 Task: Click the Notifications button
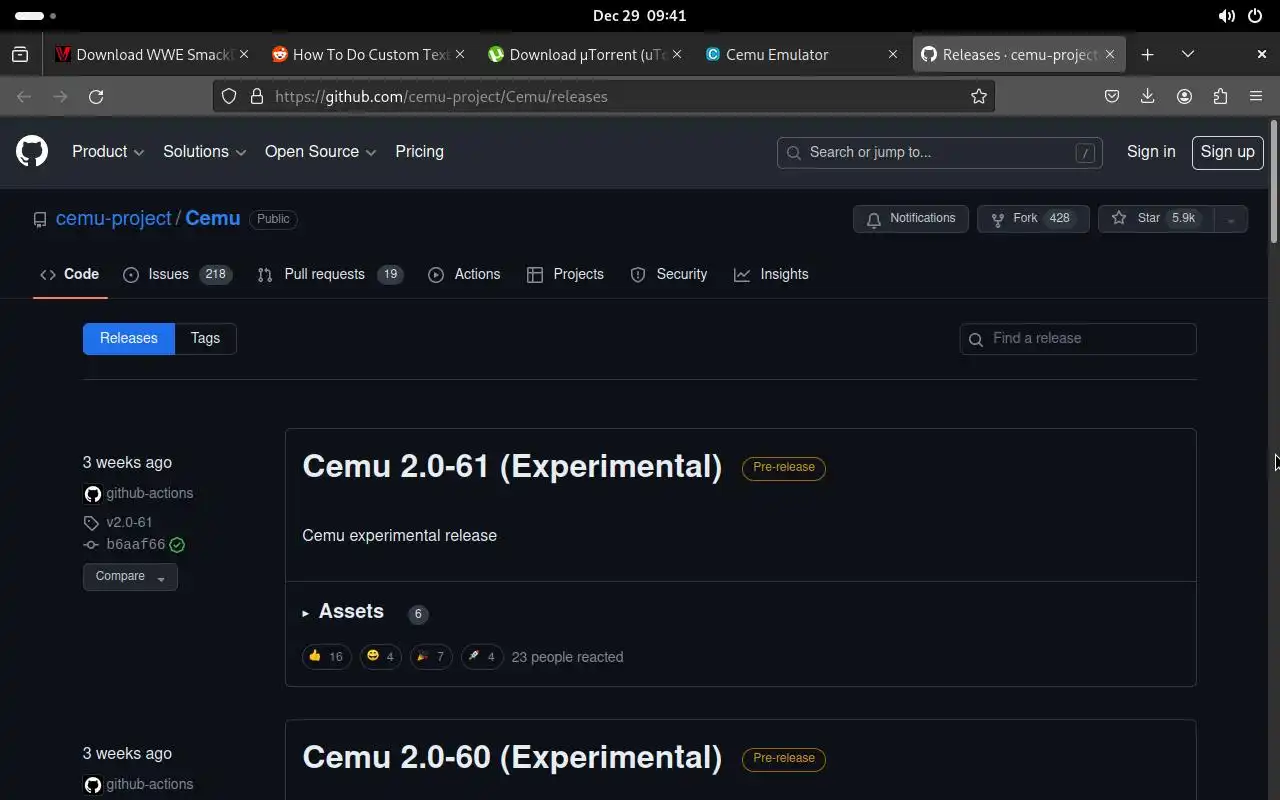[911, 219]
